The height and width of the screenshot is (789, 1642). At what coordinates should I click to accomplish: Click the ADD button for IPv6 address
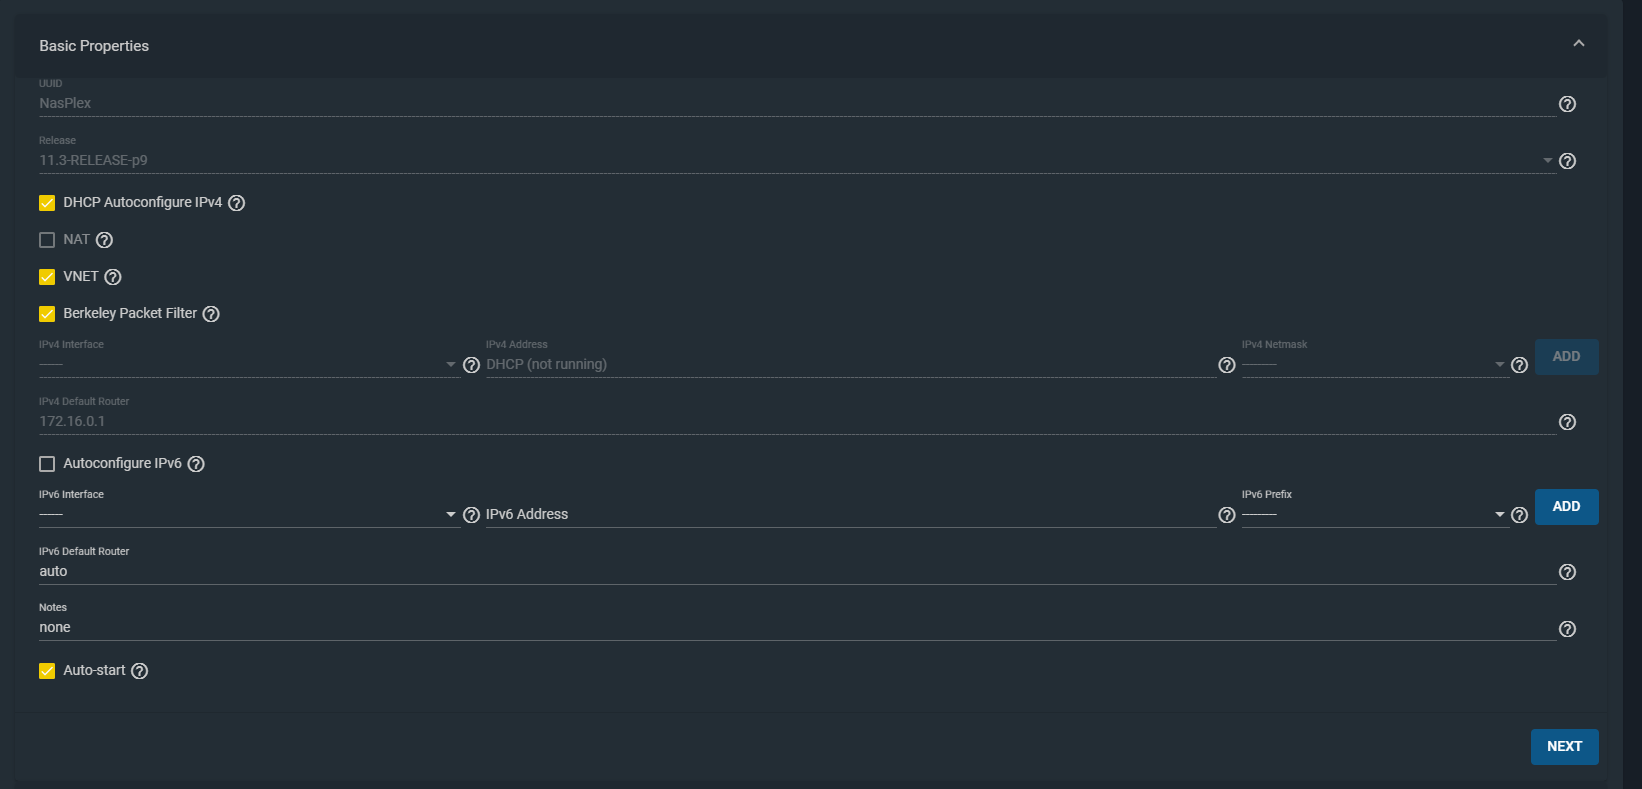pos(1567,507)
